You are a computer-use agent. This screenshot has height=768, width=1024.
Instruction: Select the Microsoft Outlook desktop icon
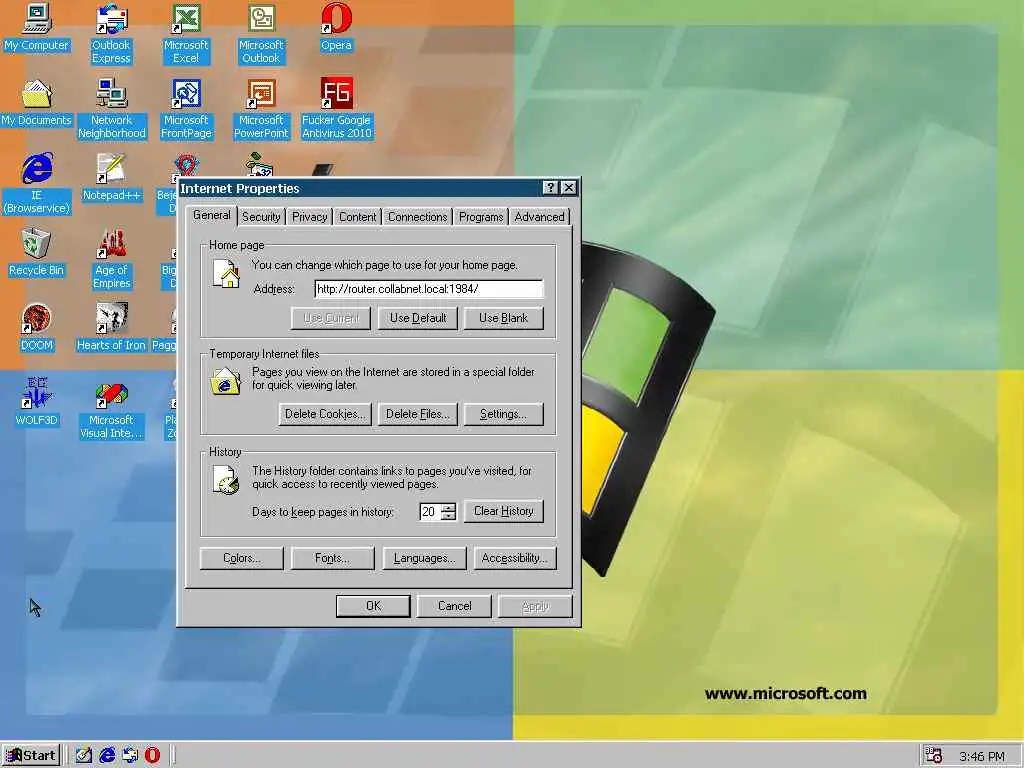(x=261, y=34)
